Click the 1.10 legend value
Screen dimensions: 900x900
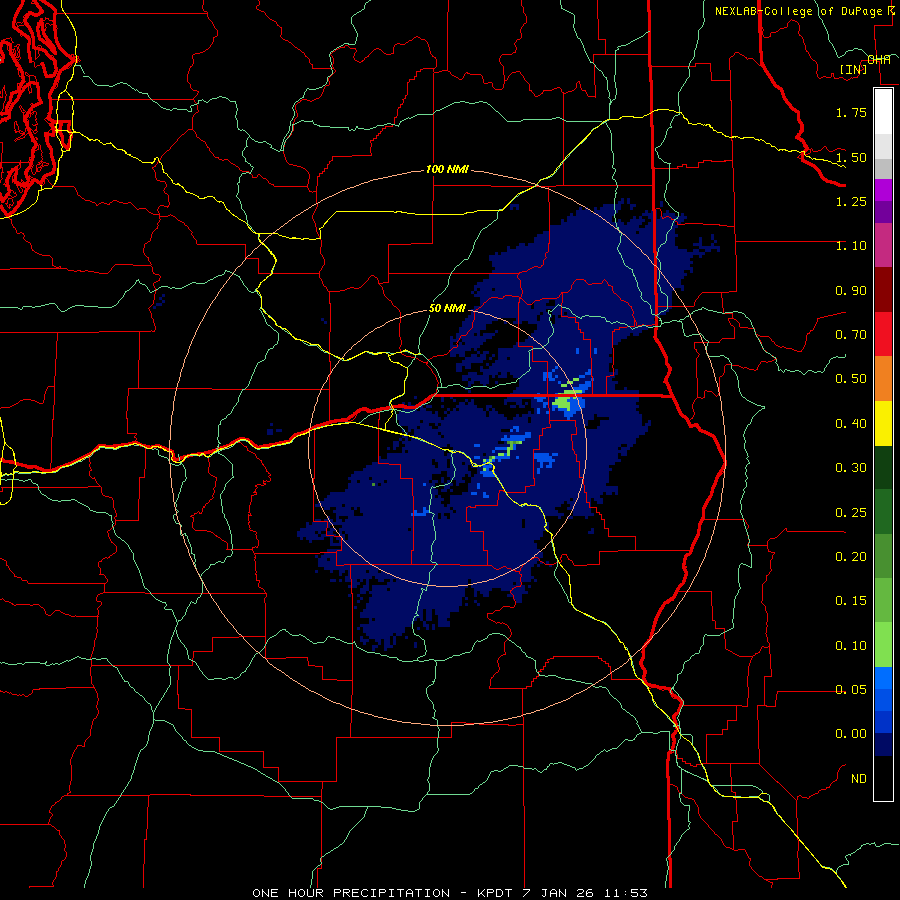(x=851, y=246)
